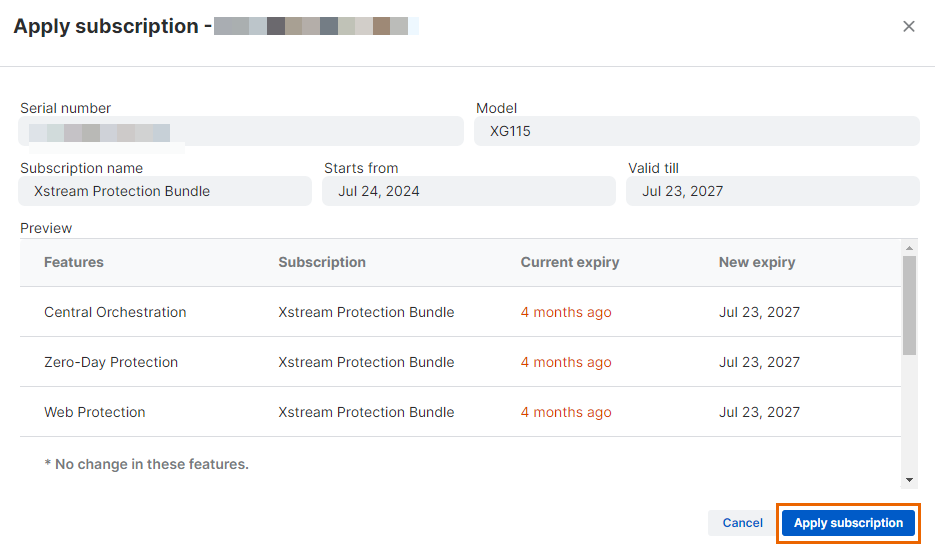Click Central Orchestration's '4 months ago' expiry

point(566,312)
